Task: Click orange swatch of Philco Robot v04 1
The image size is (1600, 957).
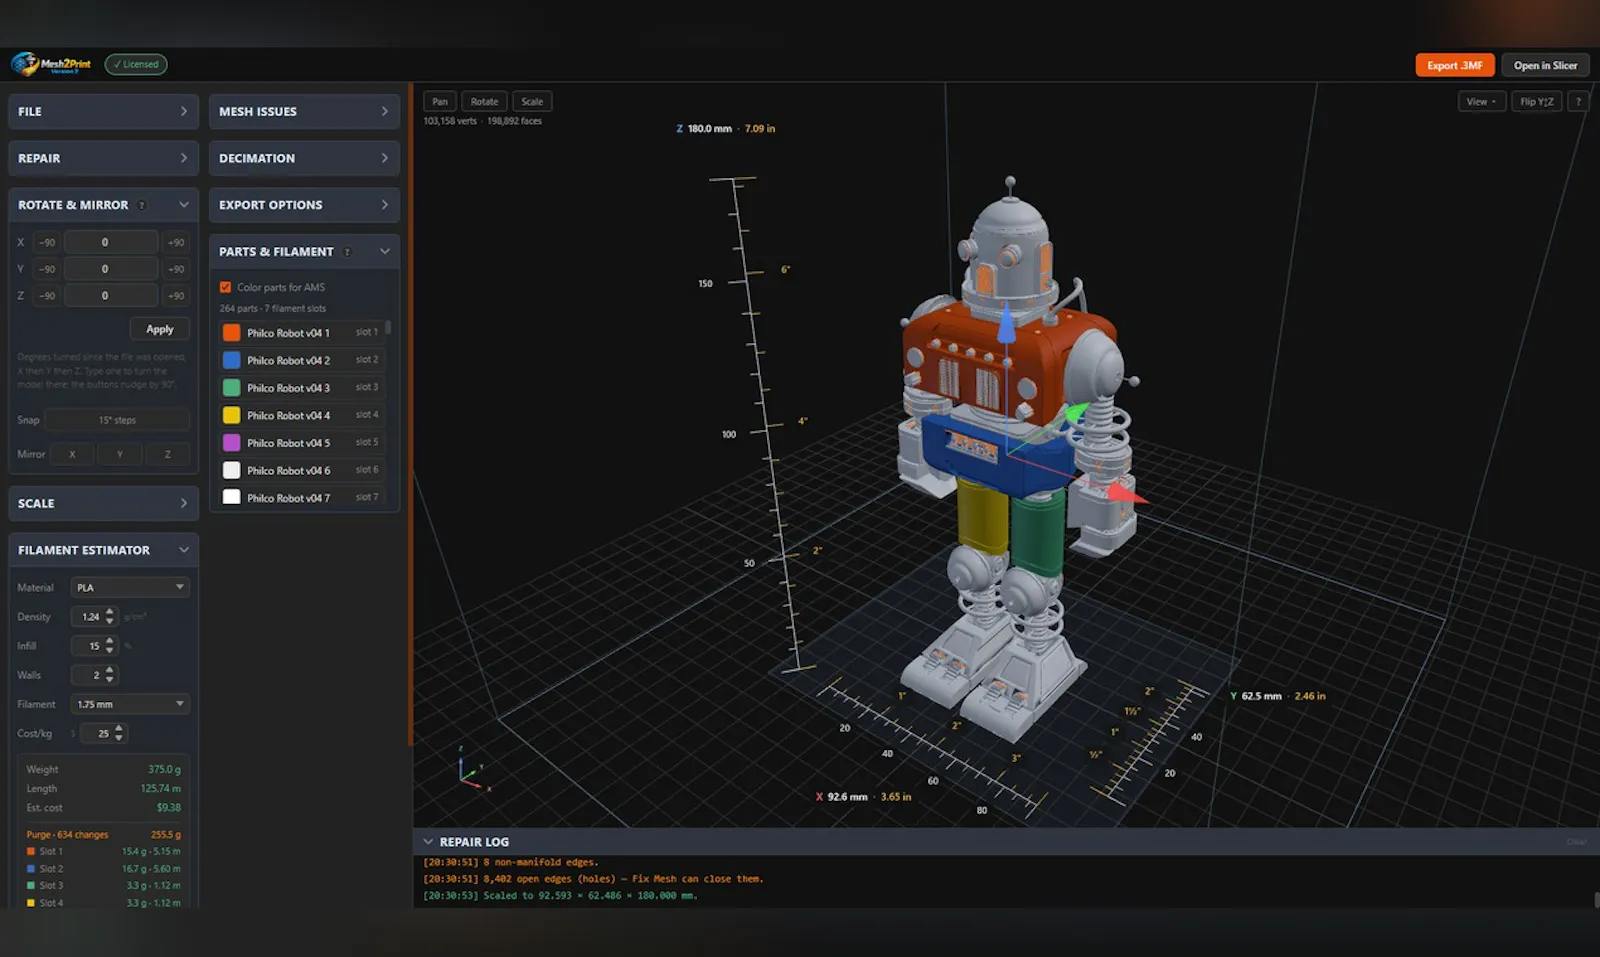Action: tap(231, 333)
